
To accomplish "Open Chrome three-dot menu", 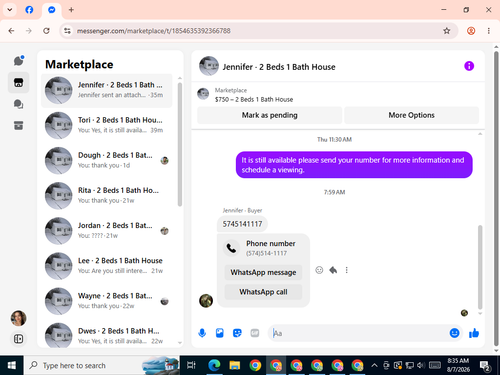I will point(489,31).
